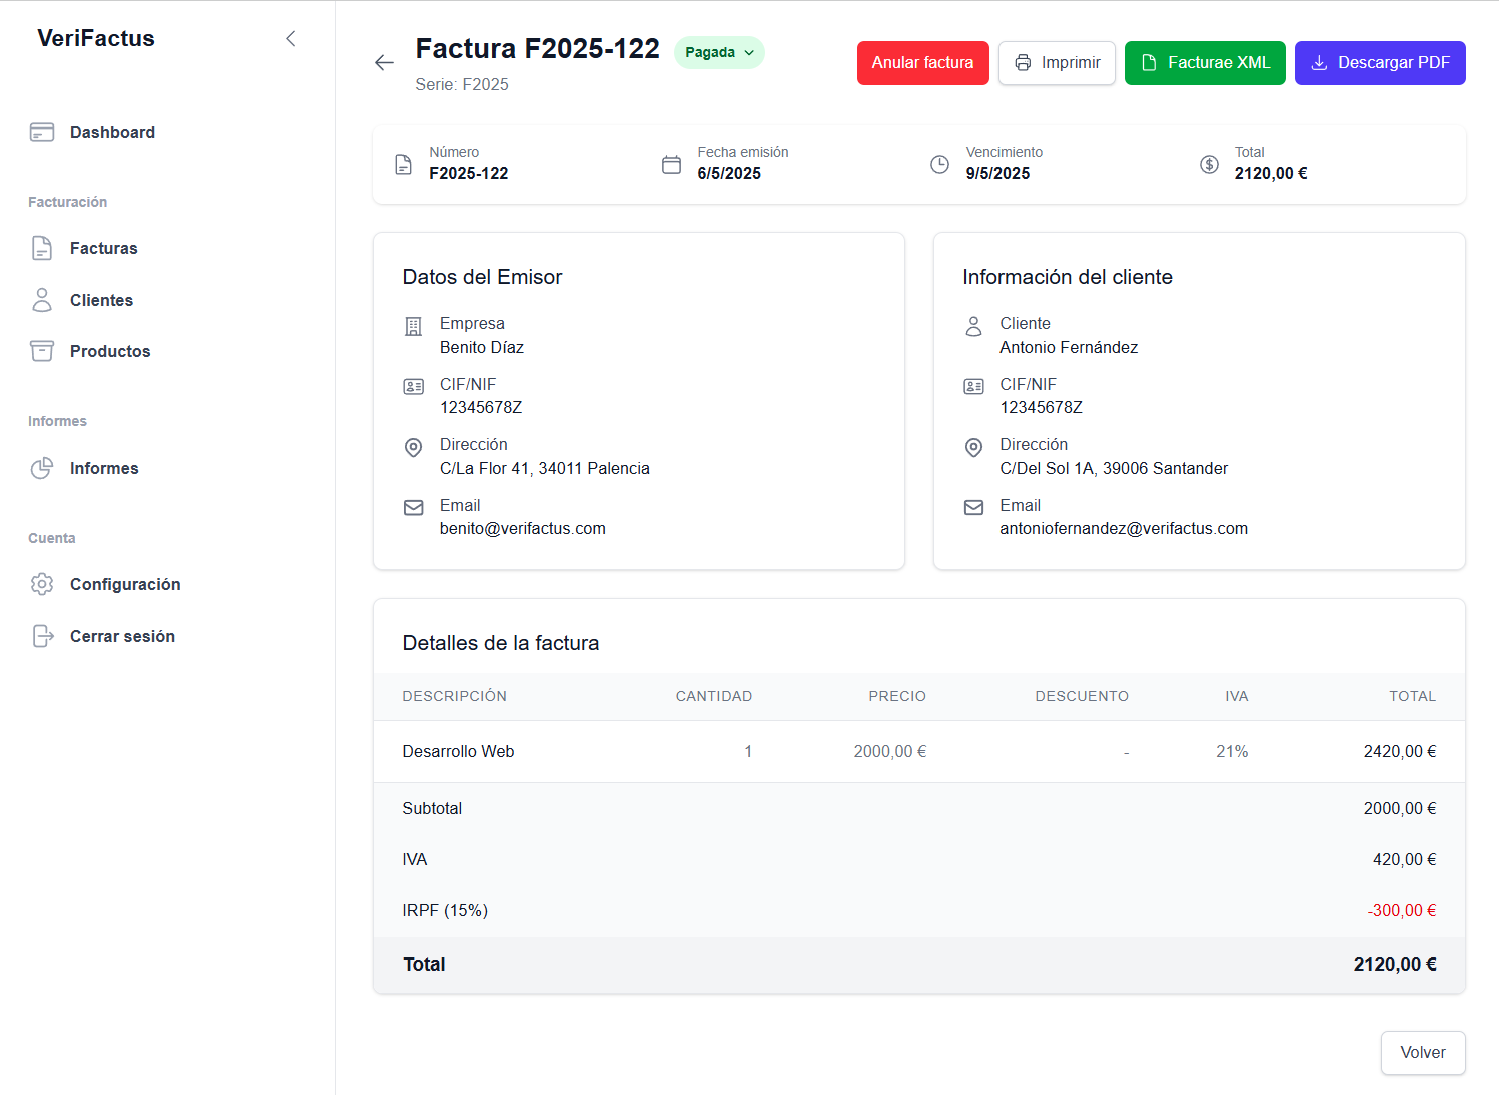The width and height of the screenshot is (1499, 1095).
Task: Open Clientes from the sidebar icon
Action: click(41, 299)
